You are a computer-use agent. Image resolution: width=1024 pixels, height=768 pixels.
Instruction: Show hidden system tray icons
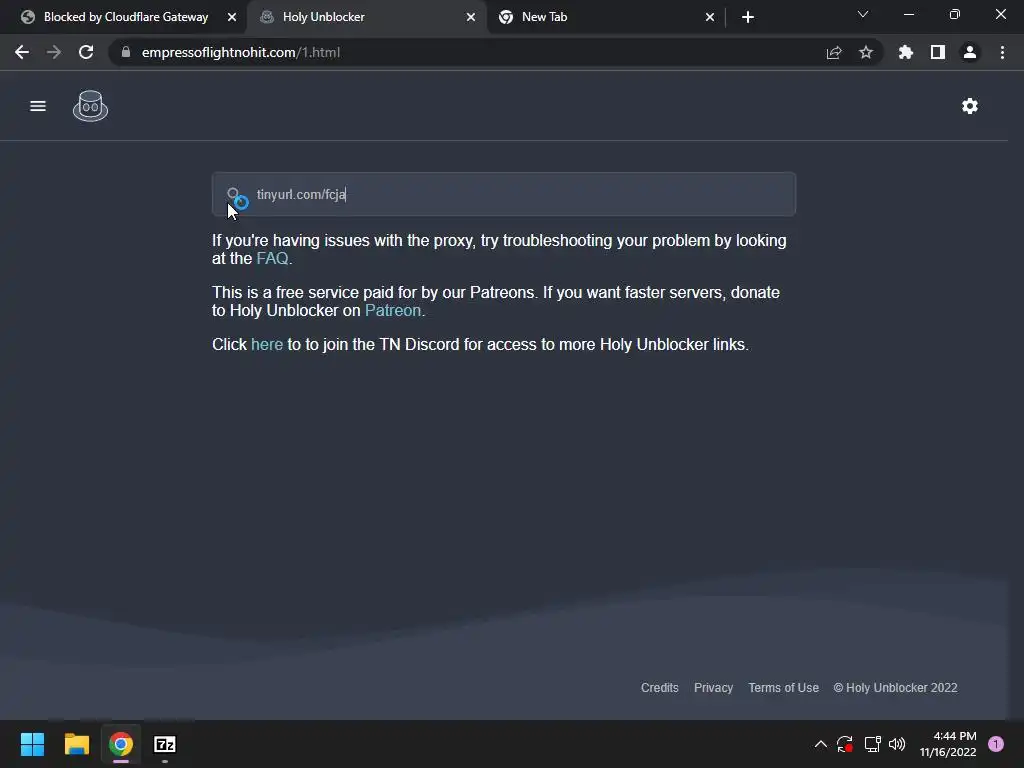click(821, 744)
